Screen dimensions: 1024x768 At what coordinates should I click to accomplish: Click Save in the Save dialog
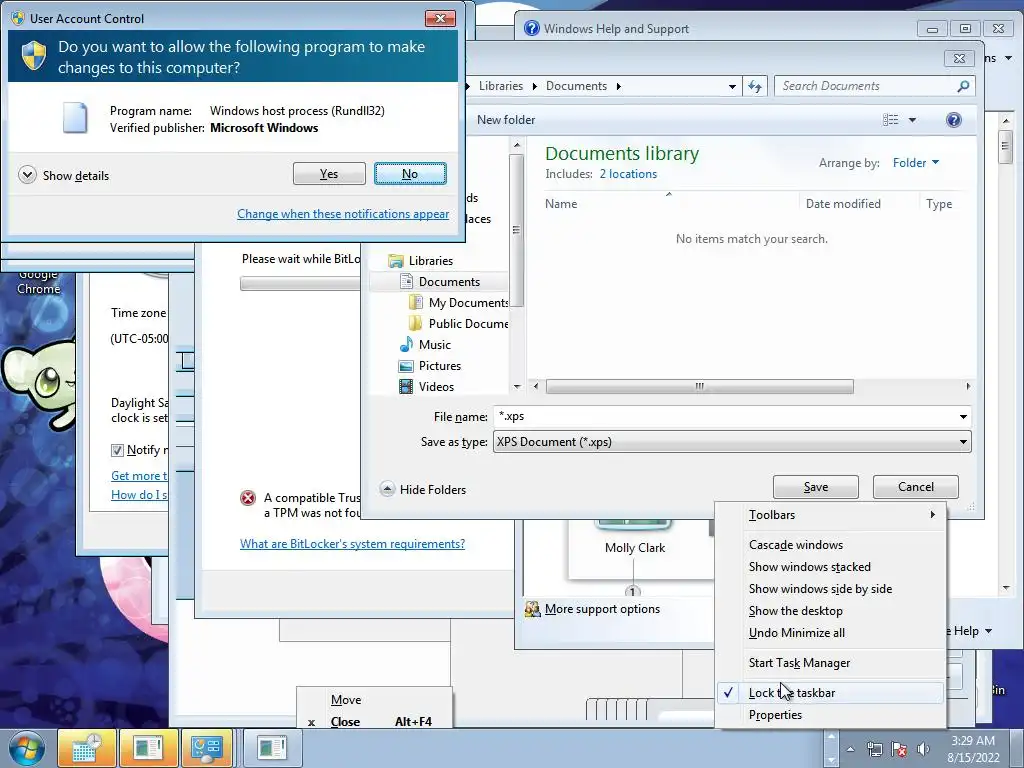[x=816, y=487]
